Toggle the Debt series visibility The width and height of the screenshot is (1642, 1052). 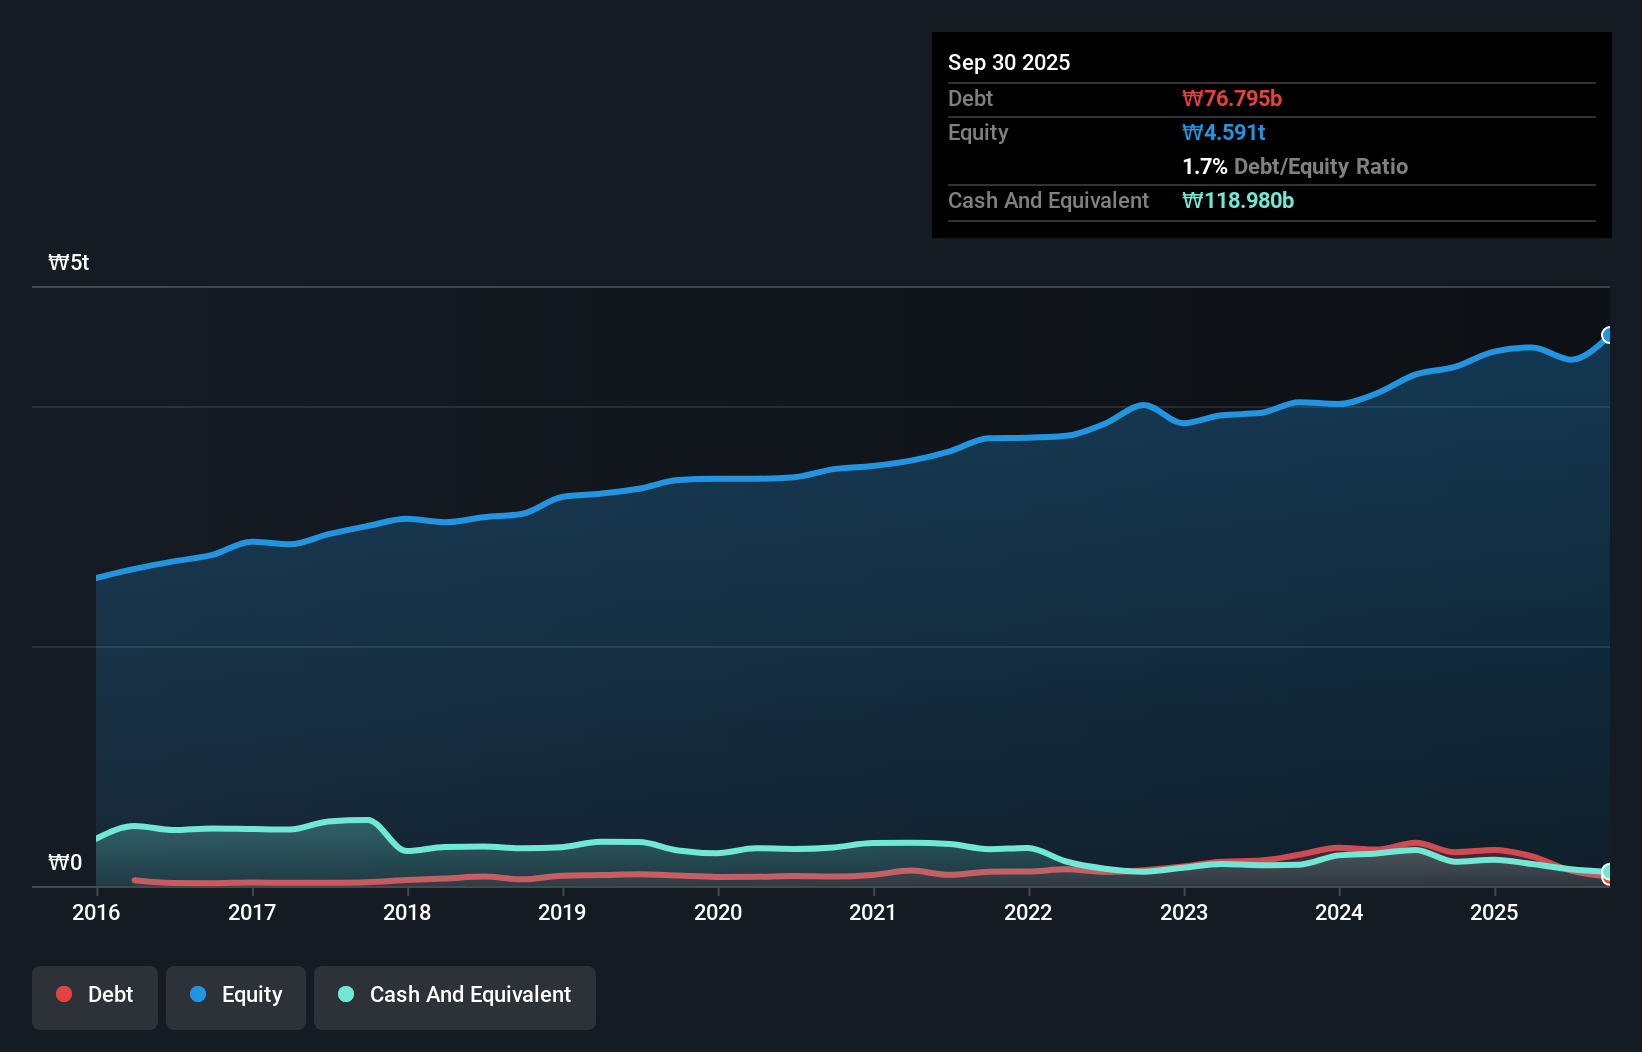(x=94, y=995)
